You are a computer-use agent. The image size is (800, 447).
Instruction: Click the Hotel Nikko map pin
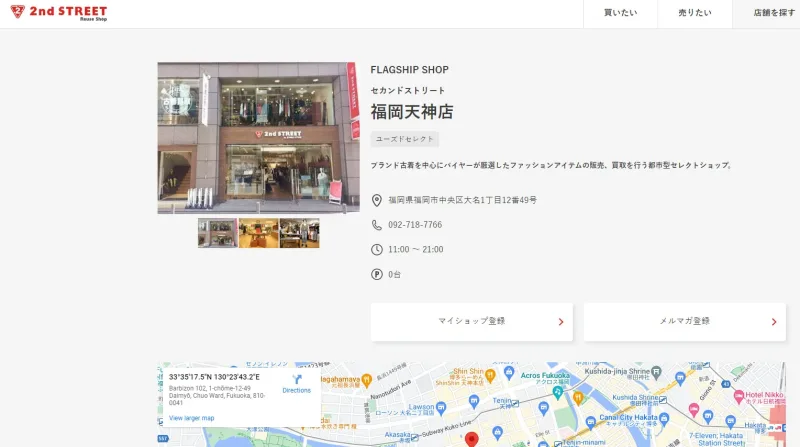tap(739, 395)
